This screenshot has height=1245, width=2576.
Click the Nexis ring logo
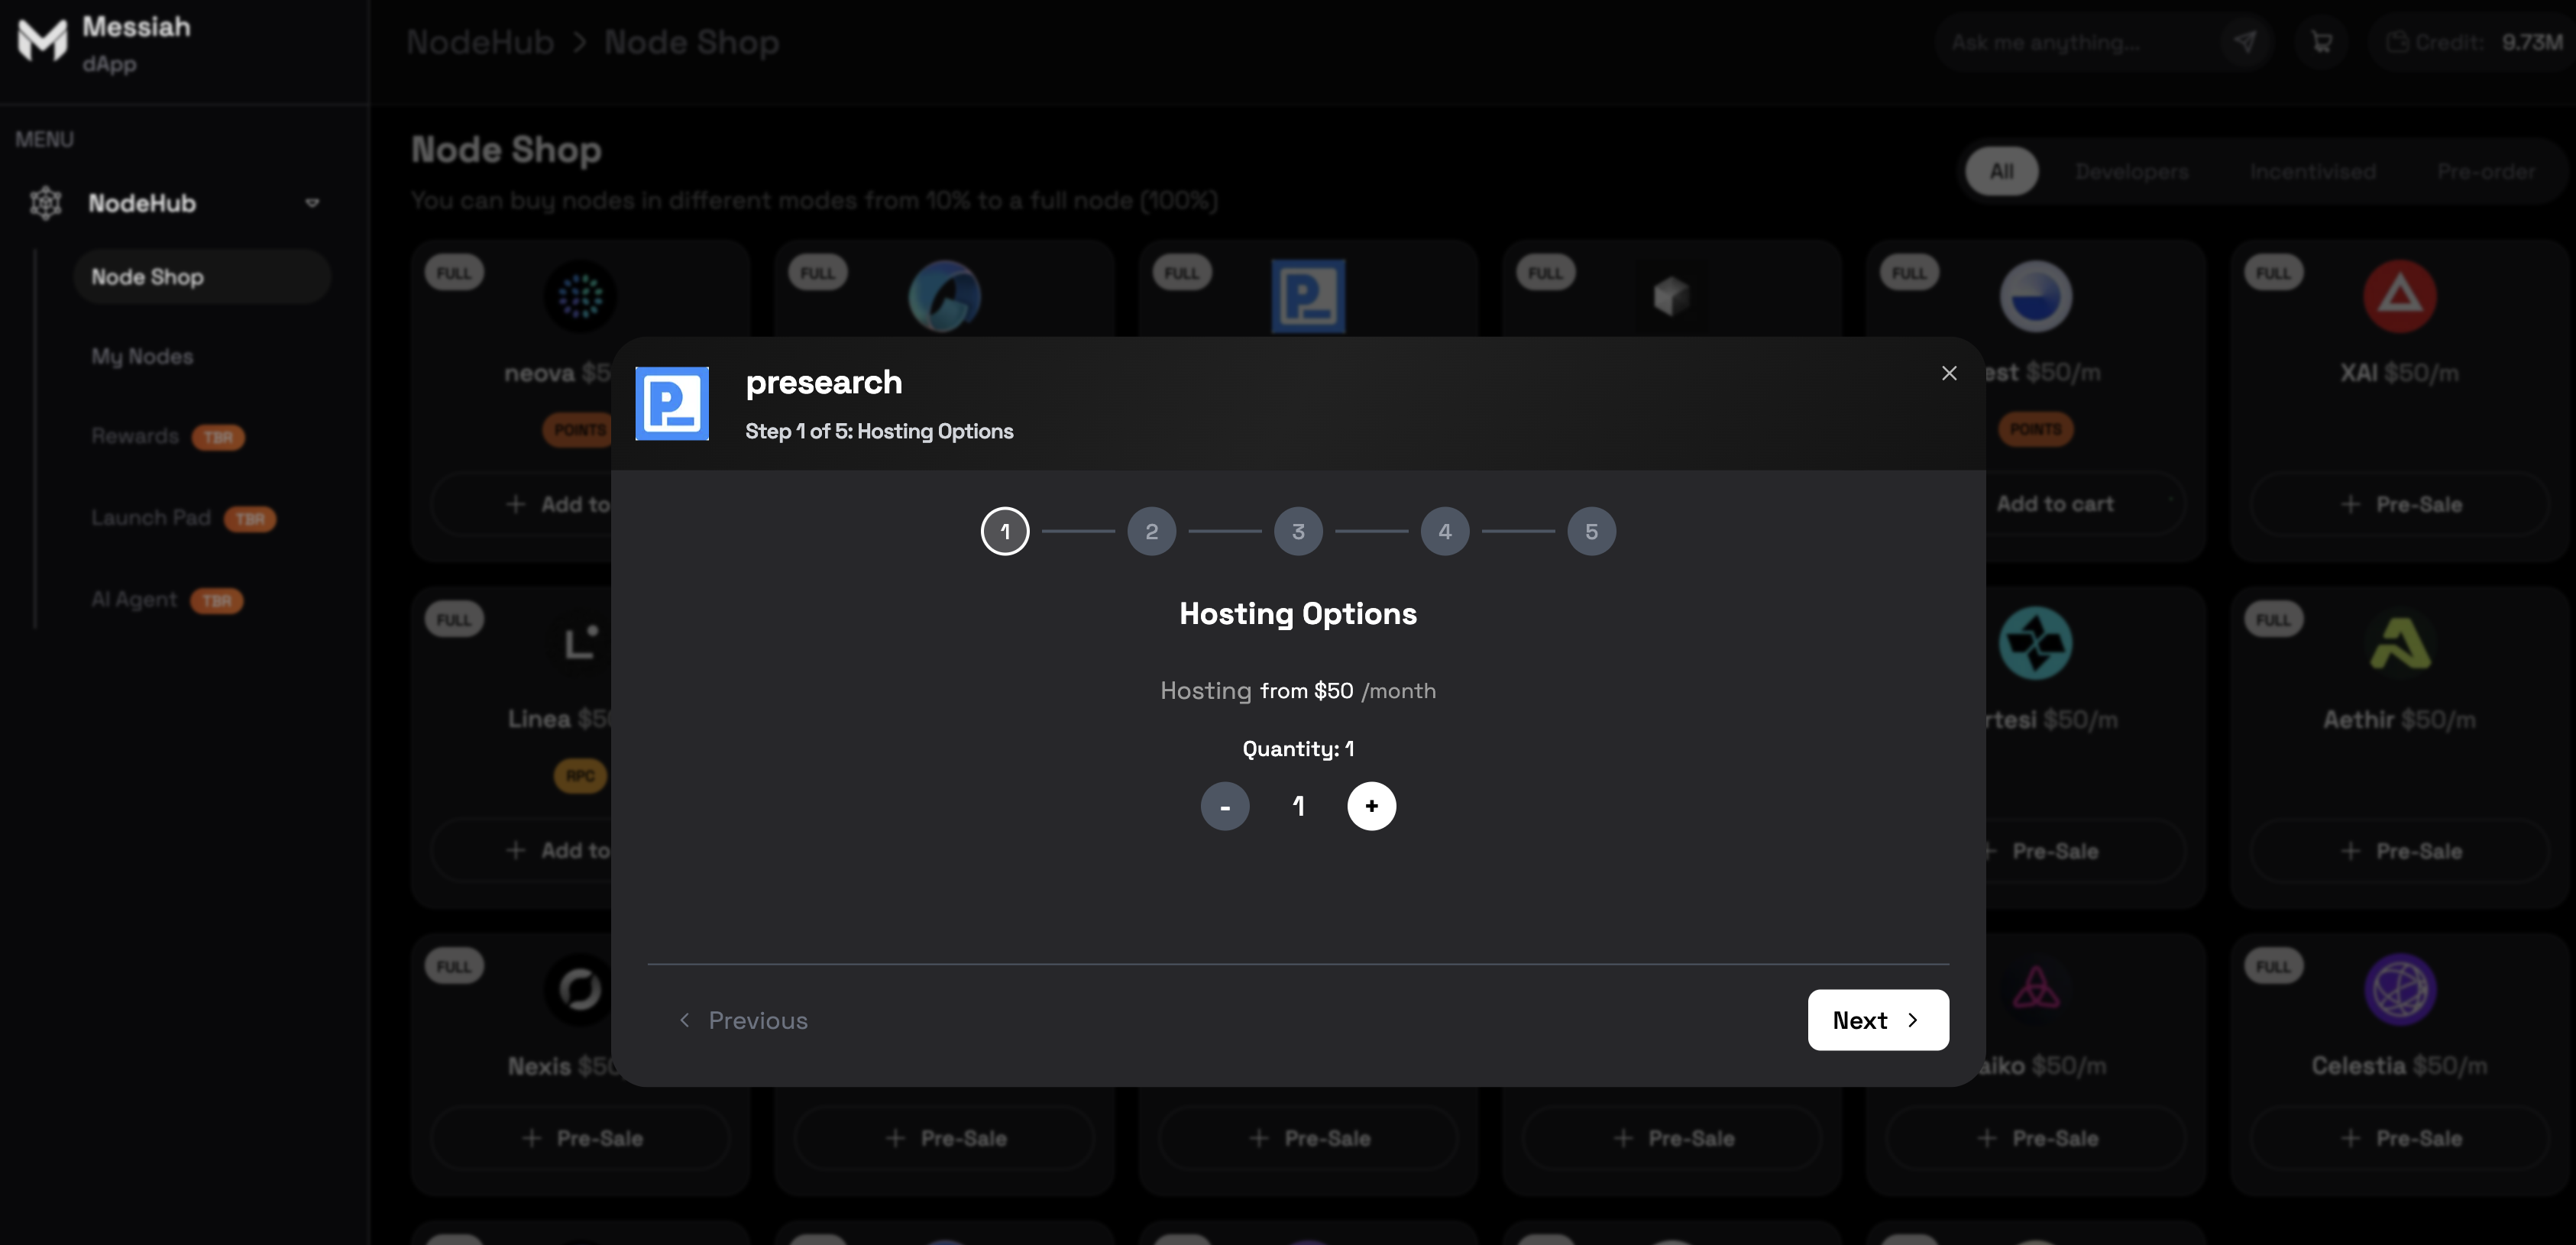[x=580, y=989]
